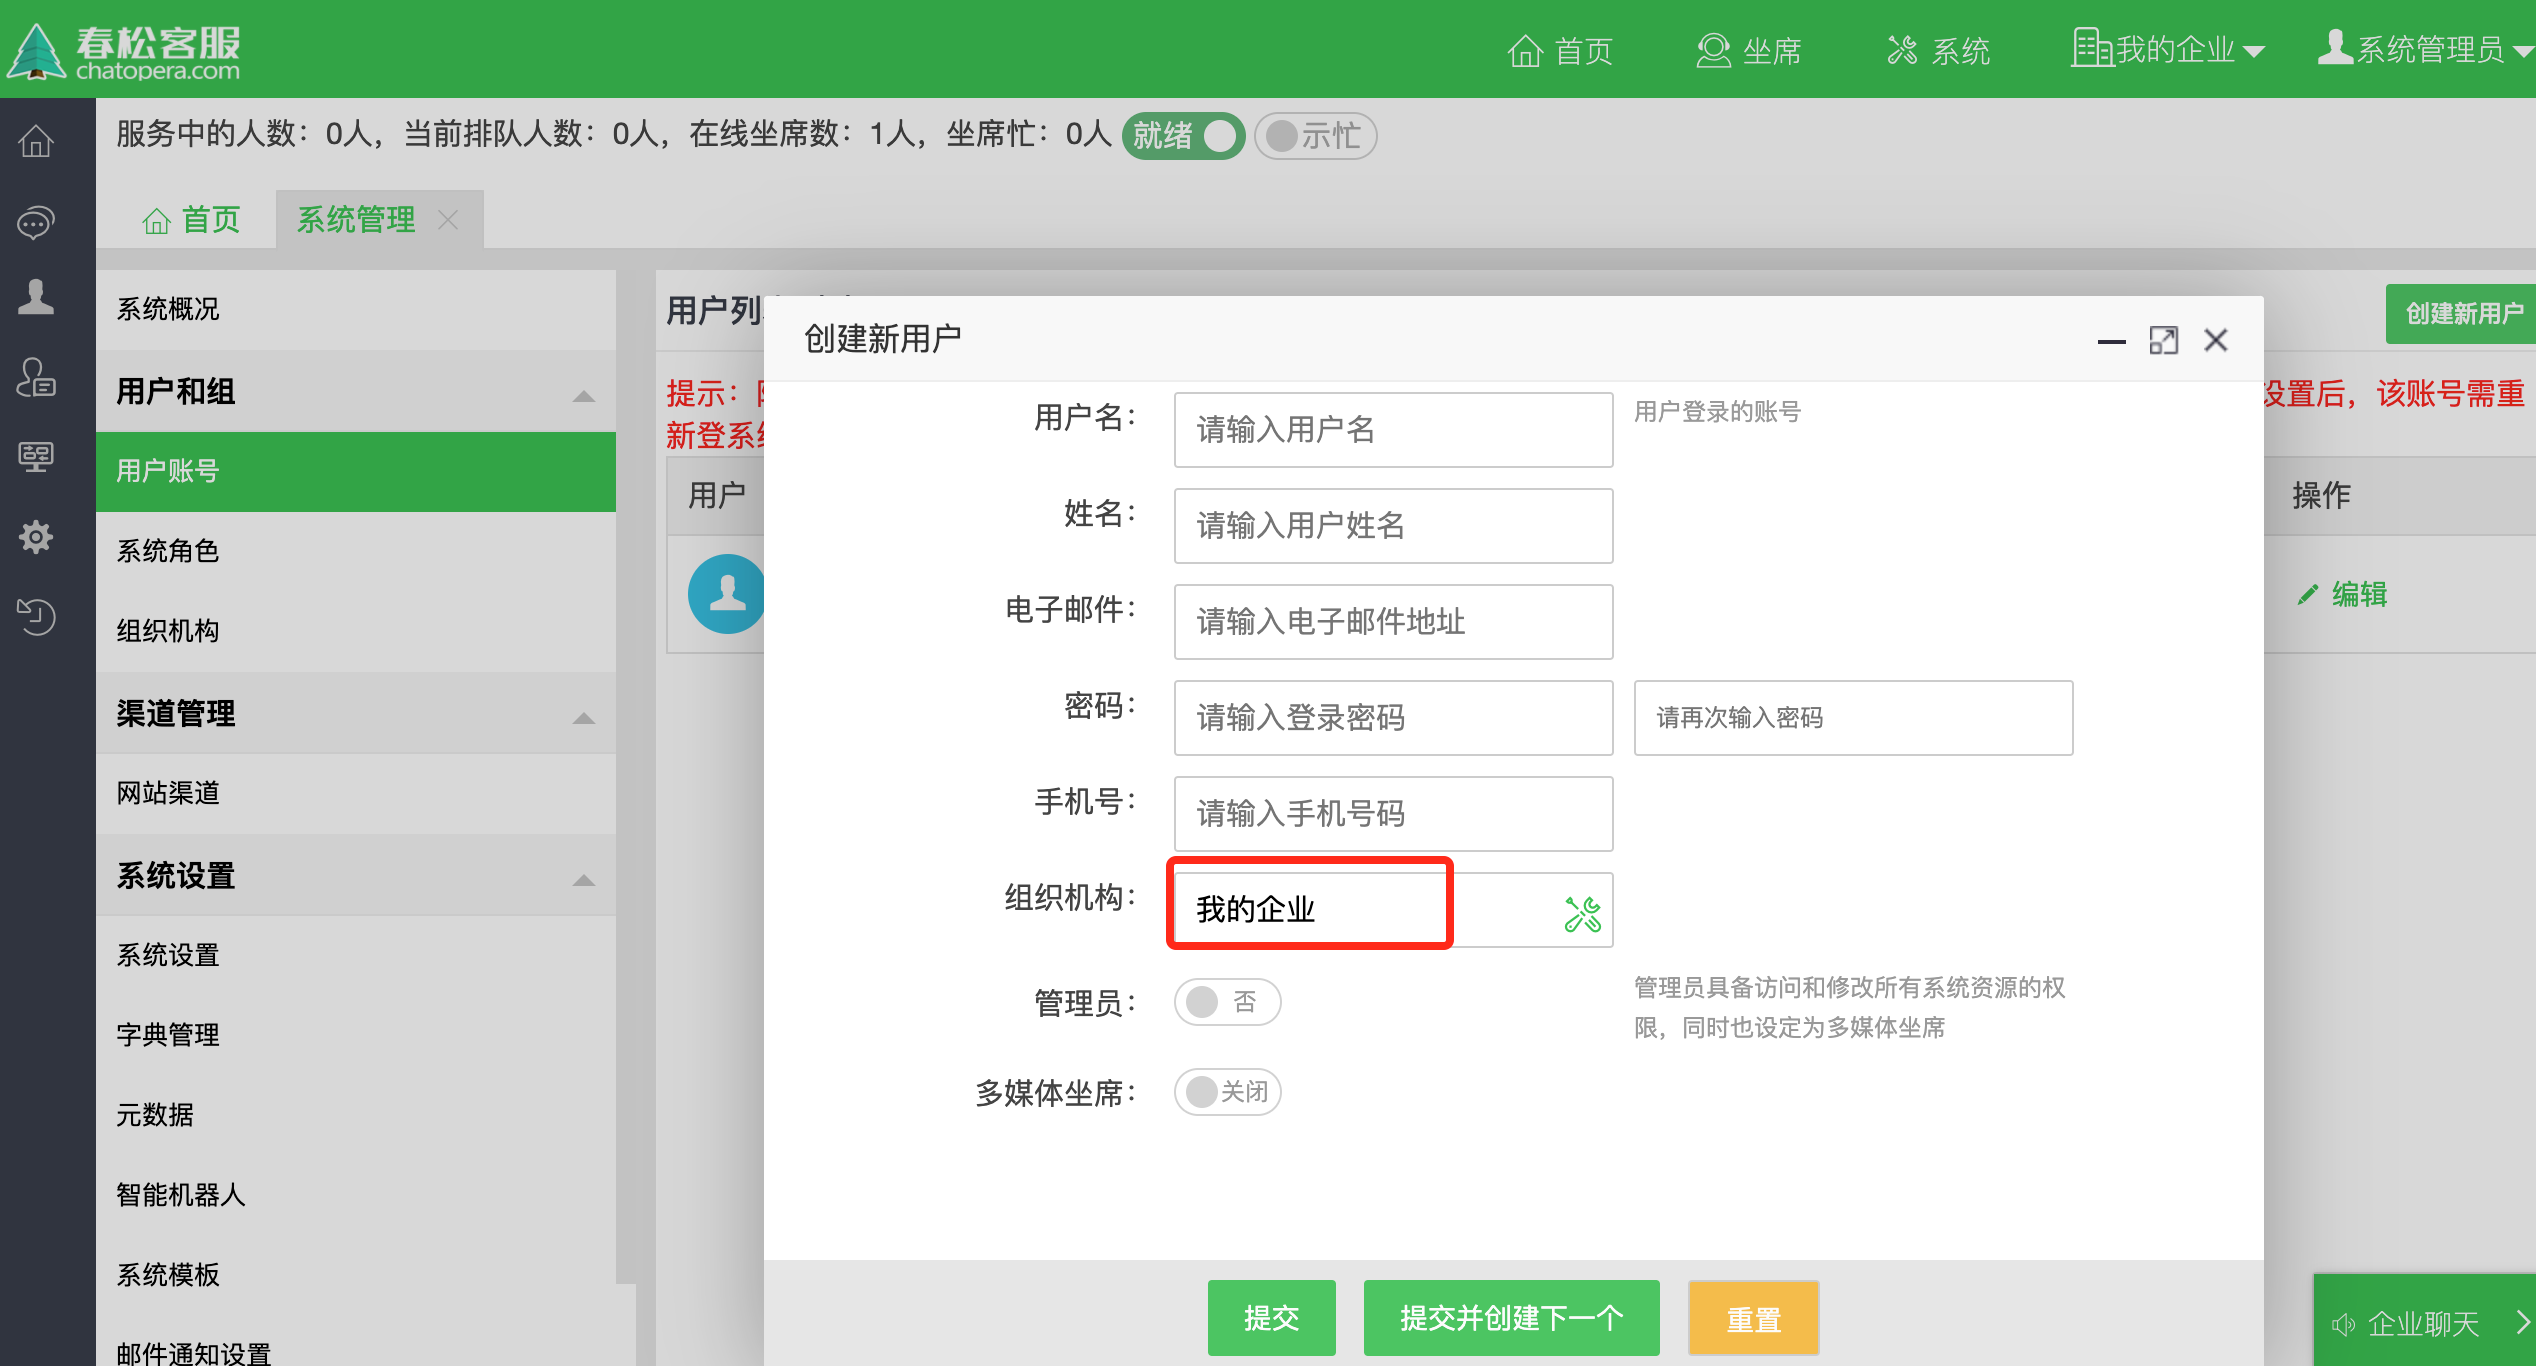Close the 系统管理 tab with the X
Screen dimensions: 2536x1366
tap(448, 220)
